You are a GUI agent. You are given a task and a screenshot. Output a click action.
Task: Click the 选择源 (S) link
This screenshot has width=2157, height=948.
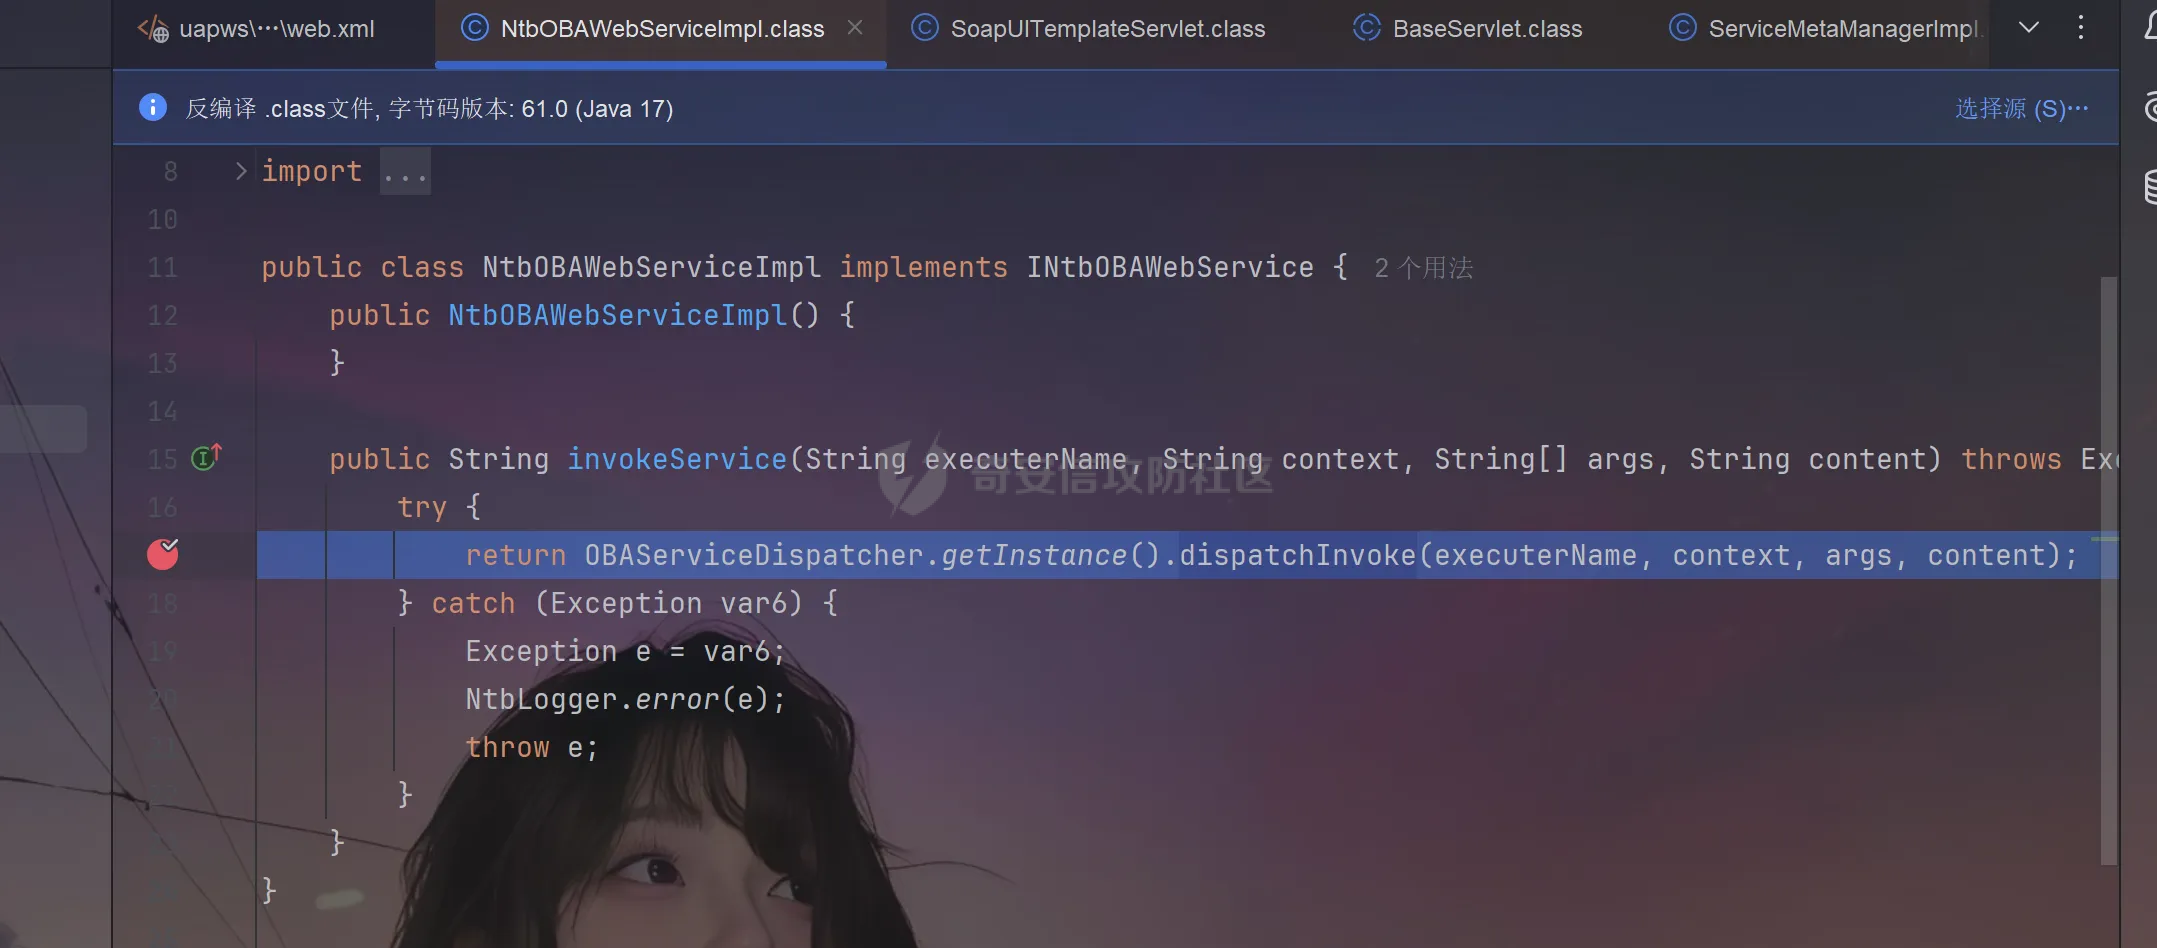[2020, 108]
